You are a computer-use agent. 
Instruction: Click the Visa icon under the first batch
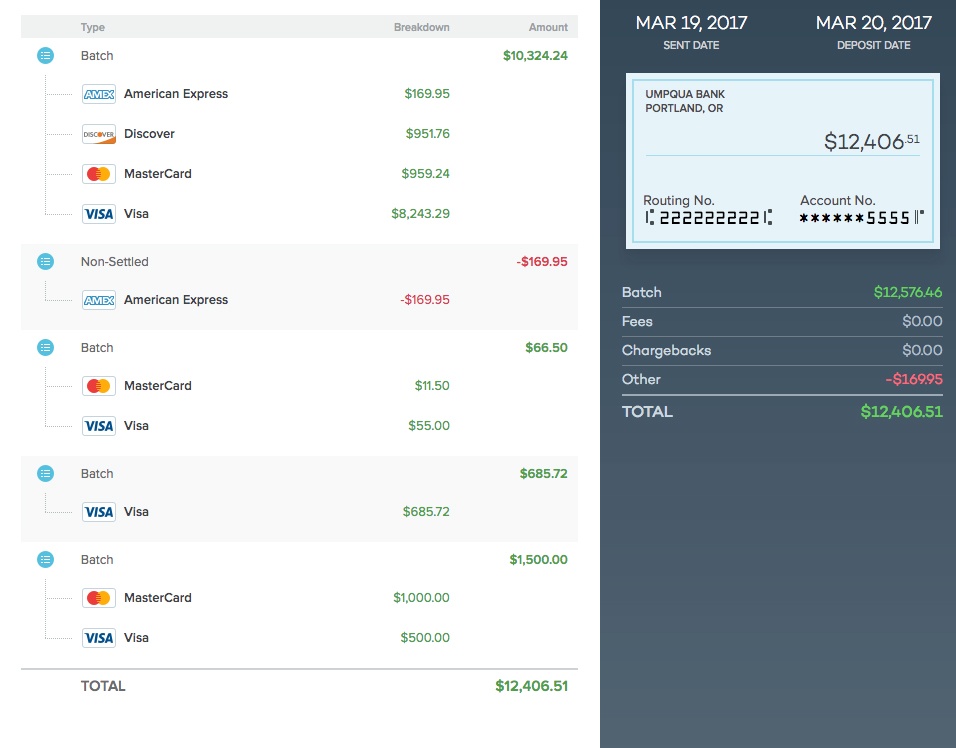(98, 213)
